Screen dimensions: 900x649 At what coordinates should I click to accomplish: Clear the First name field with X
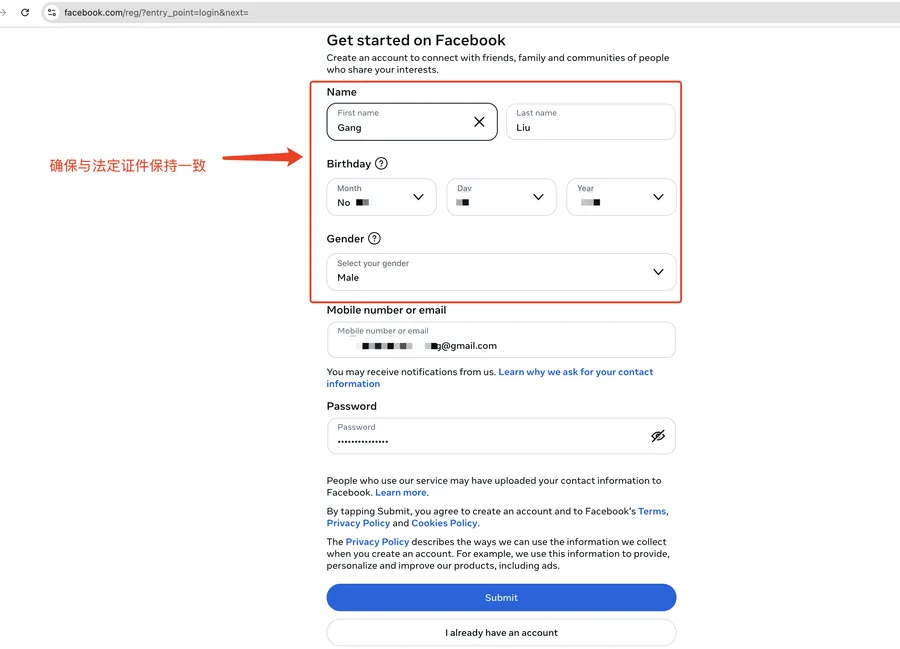pyautogui.click(x=479, y=122)
